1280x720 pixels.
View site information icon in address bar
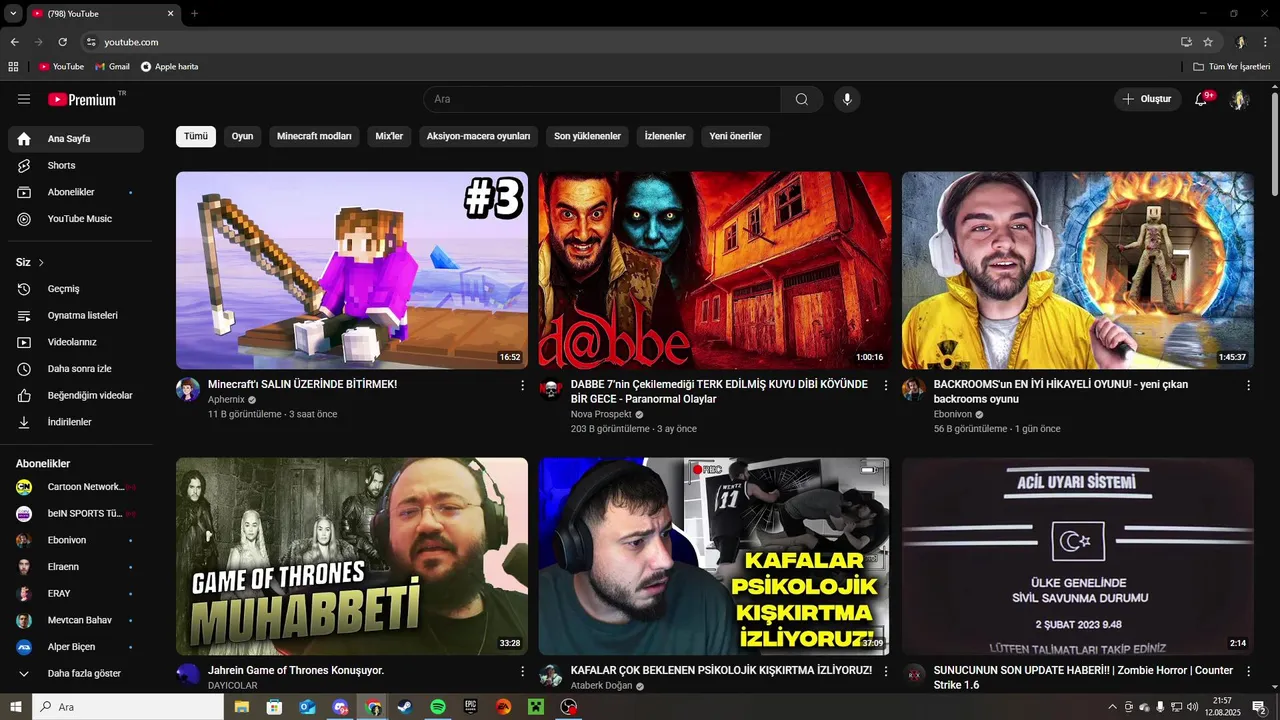click(91, 42)
